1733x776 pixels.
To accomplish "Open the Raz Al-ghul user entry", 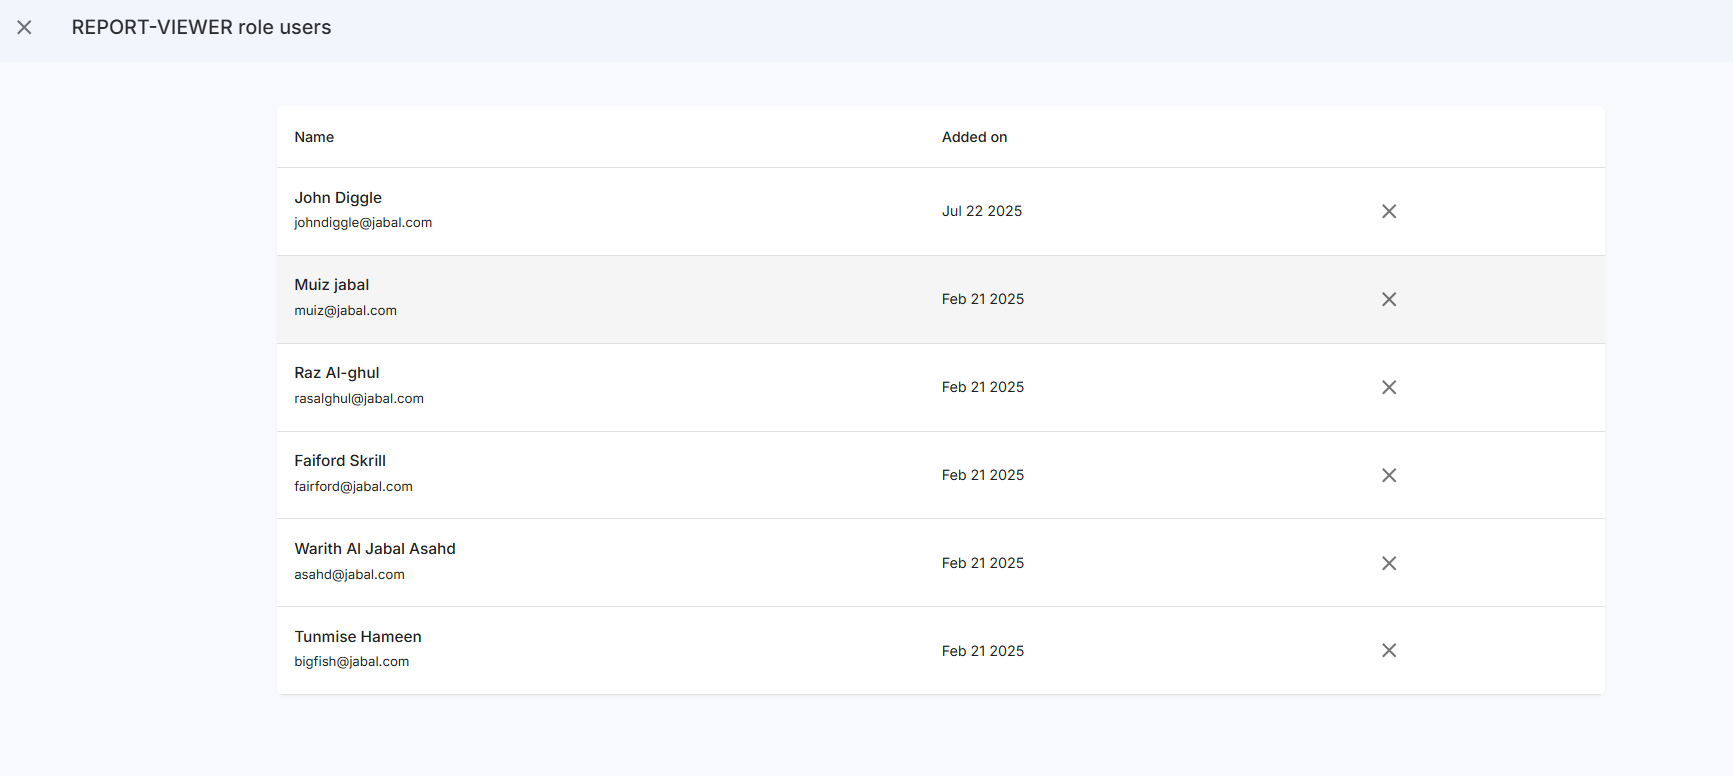I will point(337,373).
